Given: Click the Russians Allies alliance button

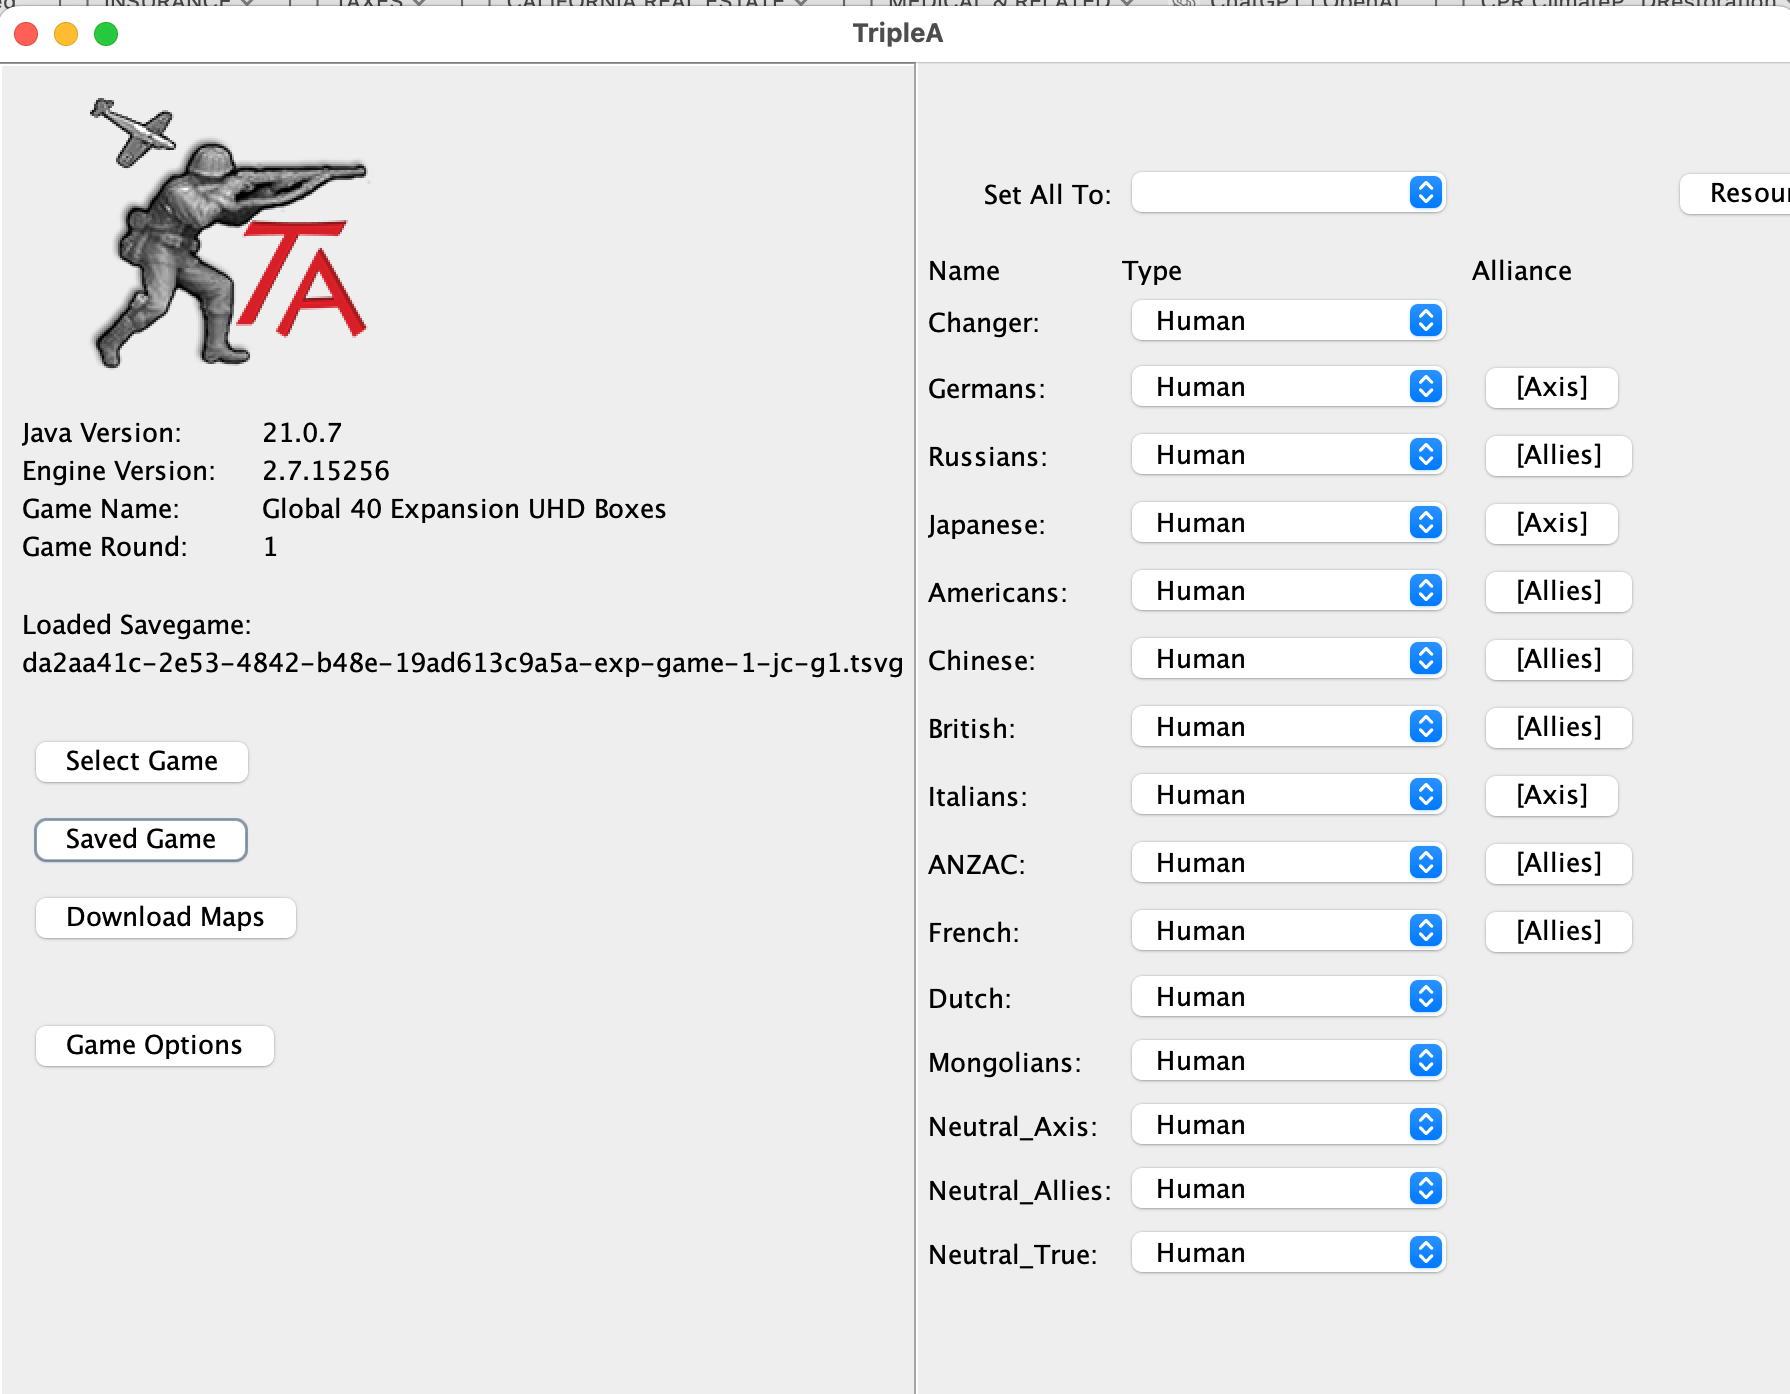Looking at the screenshot, I should pos(1557,455).
